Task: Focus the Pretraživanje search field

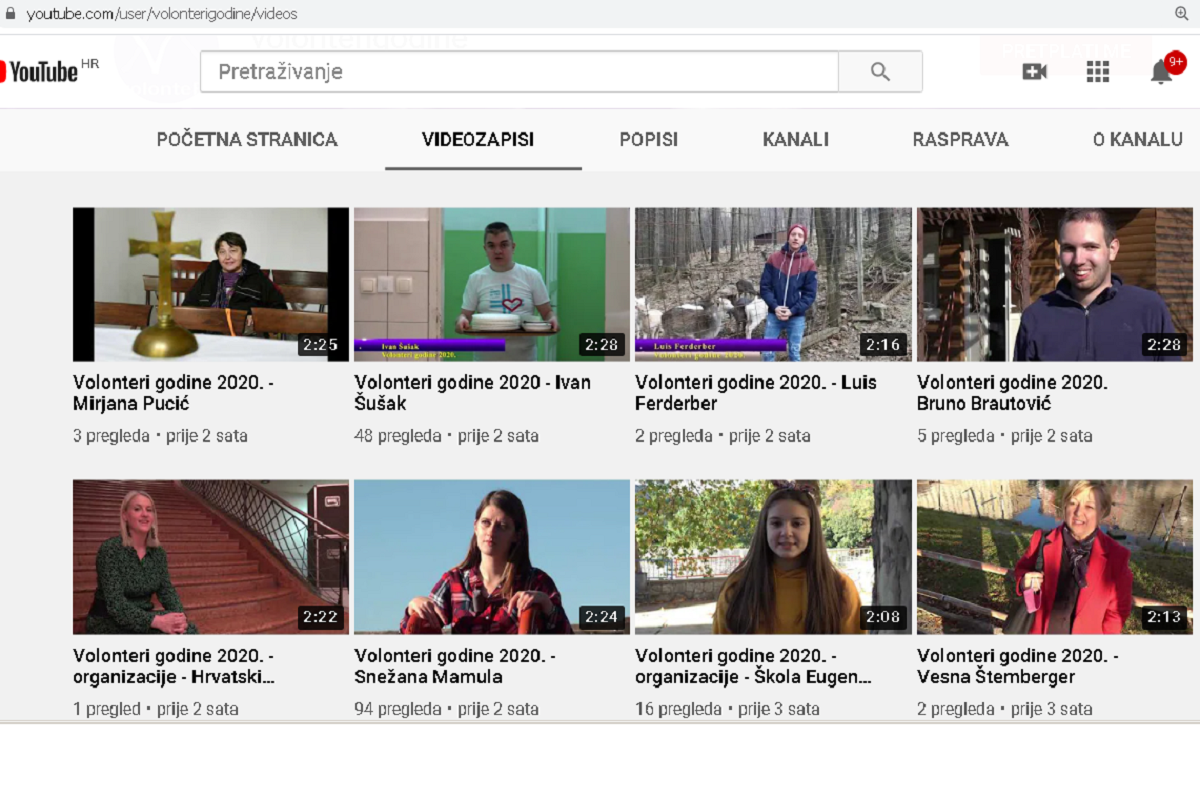Action: 518,72
